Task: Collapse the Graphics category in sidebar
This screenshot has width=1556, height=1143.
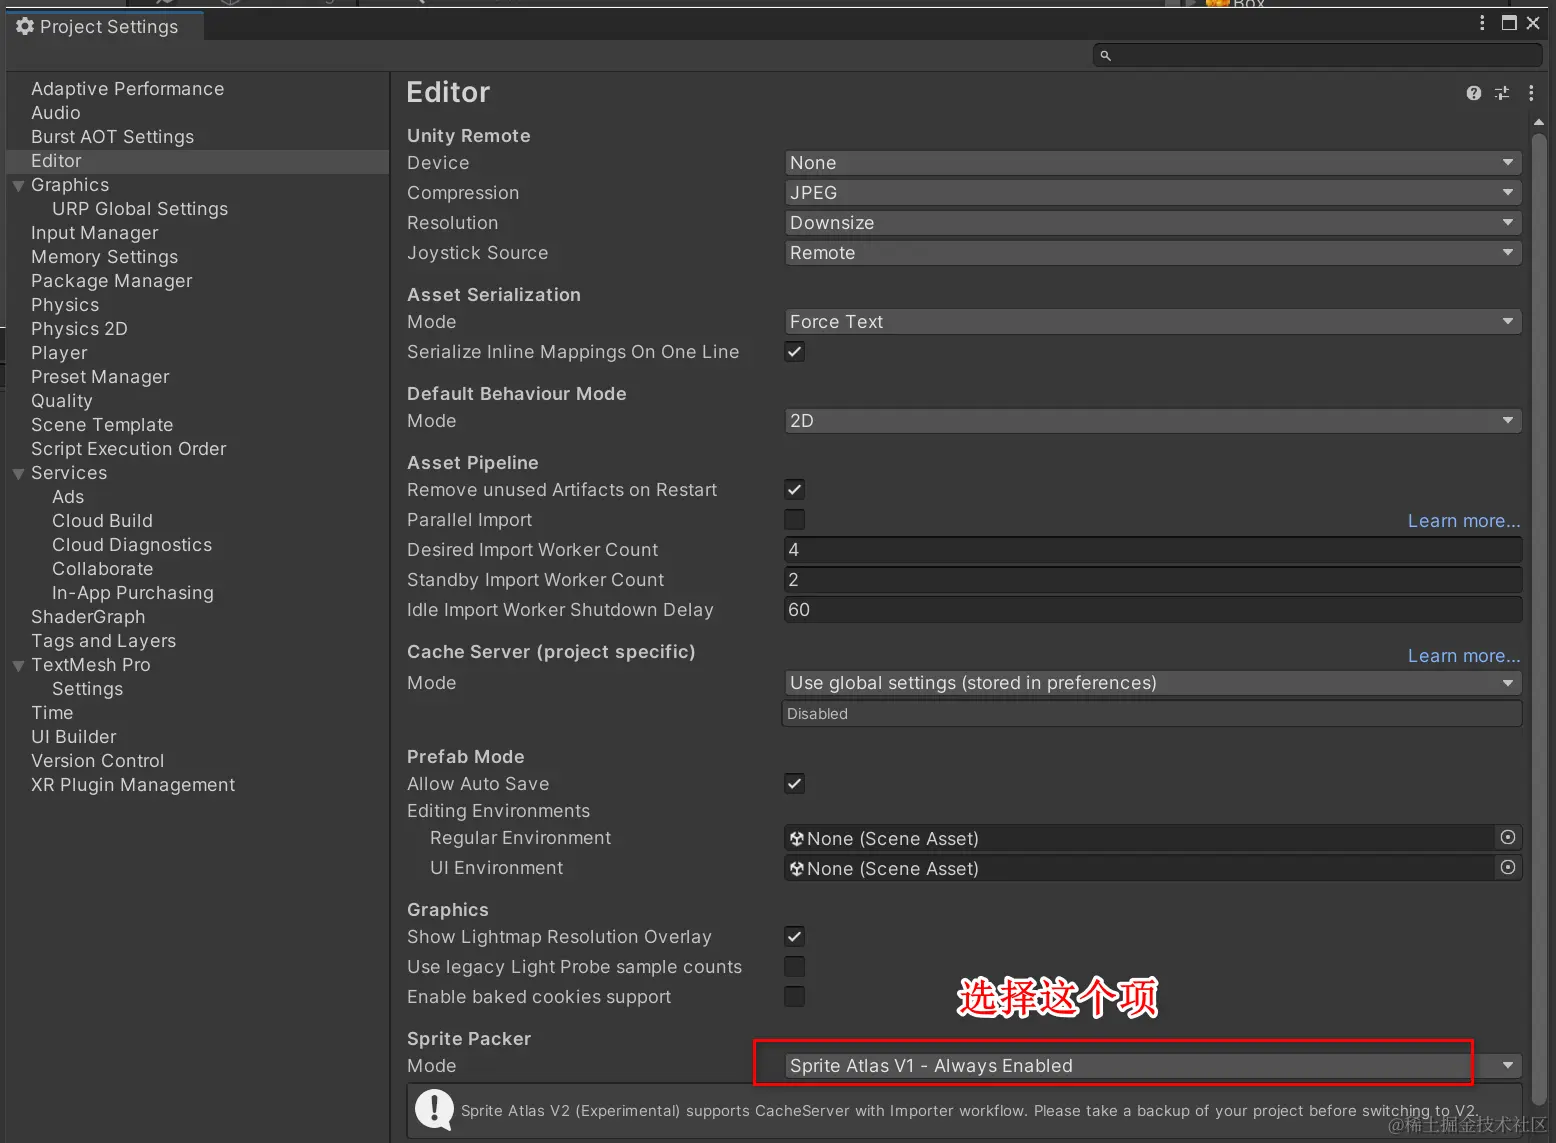Action: [18, 186]
